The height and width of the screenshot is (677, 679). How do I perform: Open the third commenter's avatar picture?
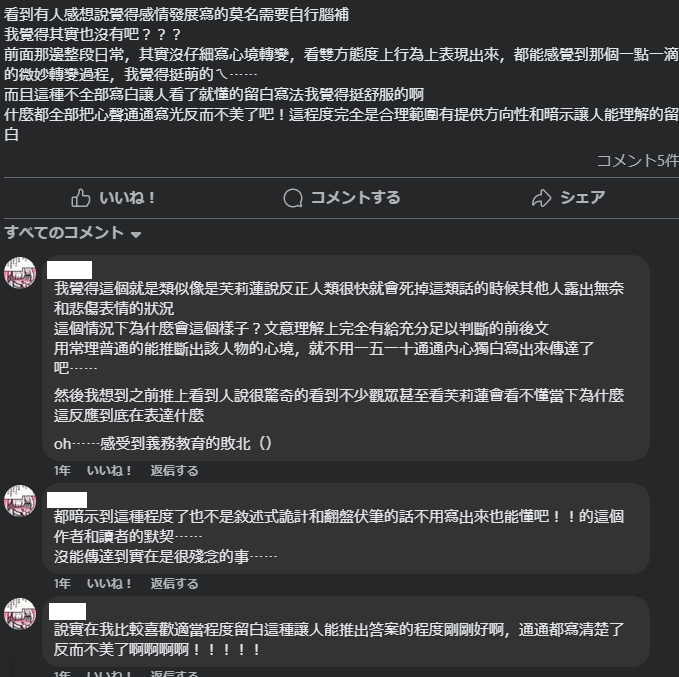20,614
